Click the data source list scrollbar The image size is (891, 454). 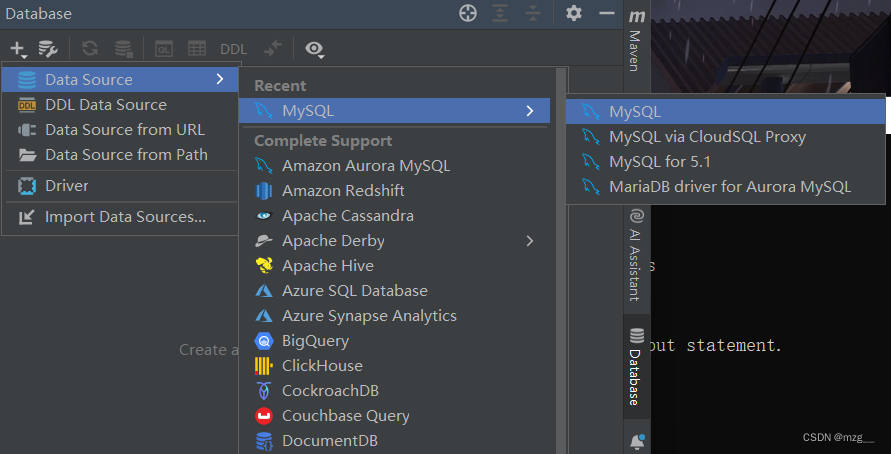click(561, 261)
